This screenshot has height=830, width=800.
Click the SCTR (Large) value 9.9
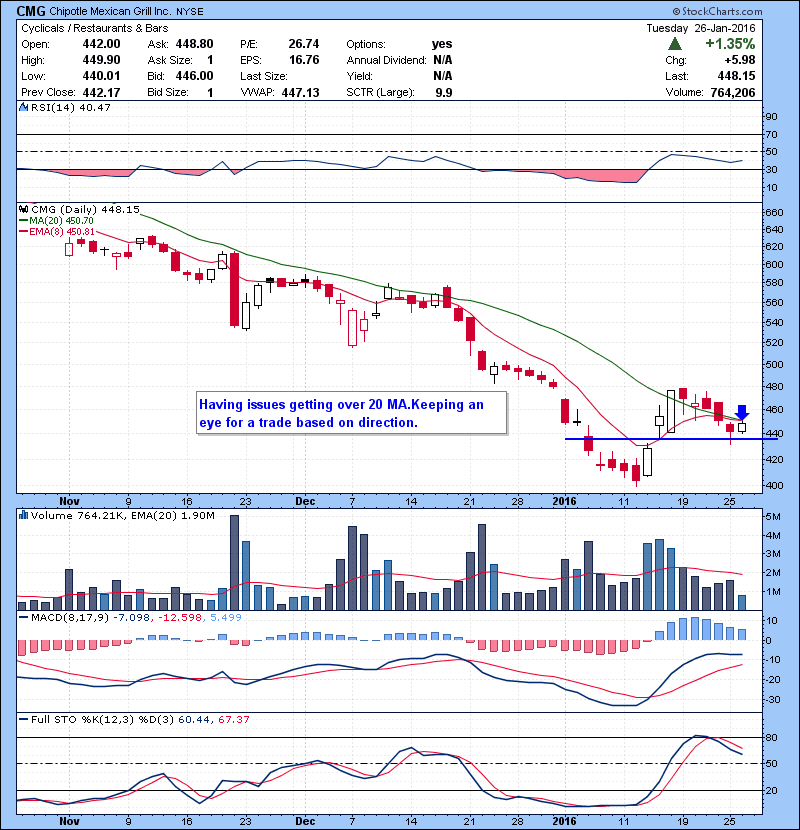[444, 92]
